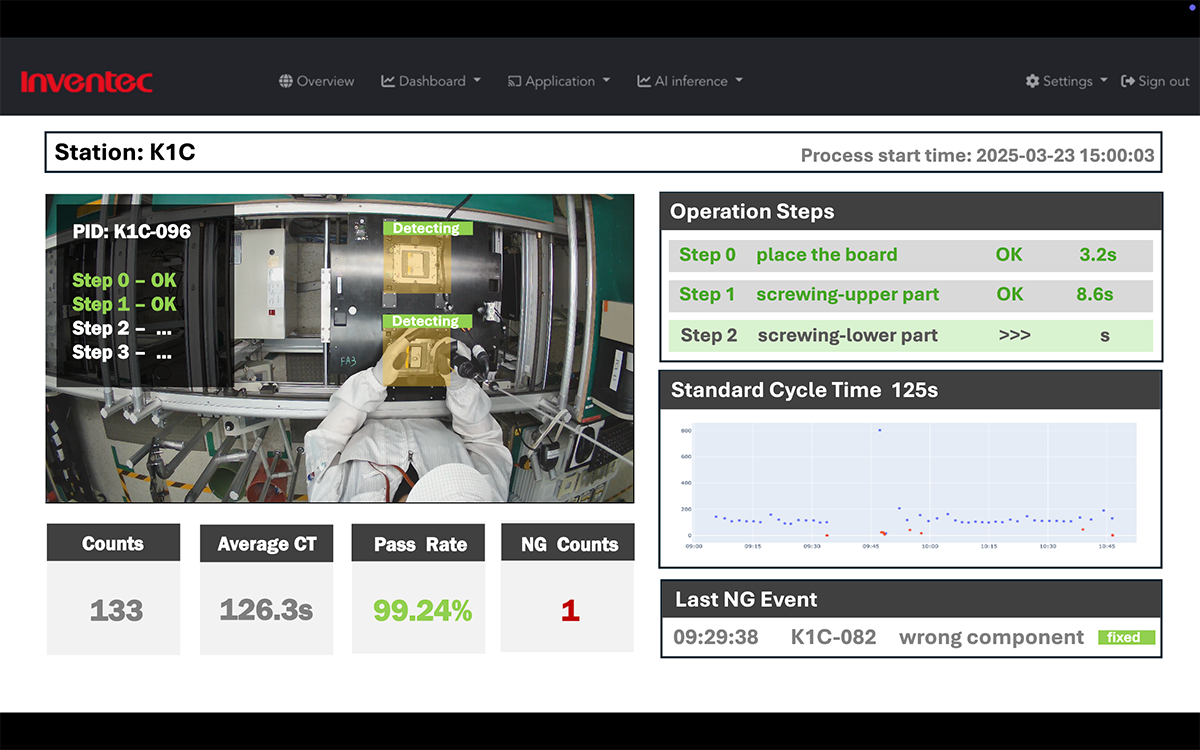Click the globe icon beside Overview
The width and height of the screenshot is (1200, 750).
[x=286, y=81]
